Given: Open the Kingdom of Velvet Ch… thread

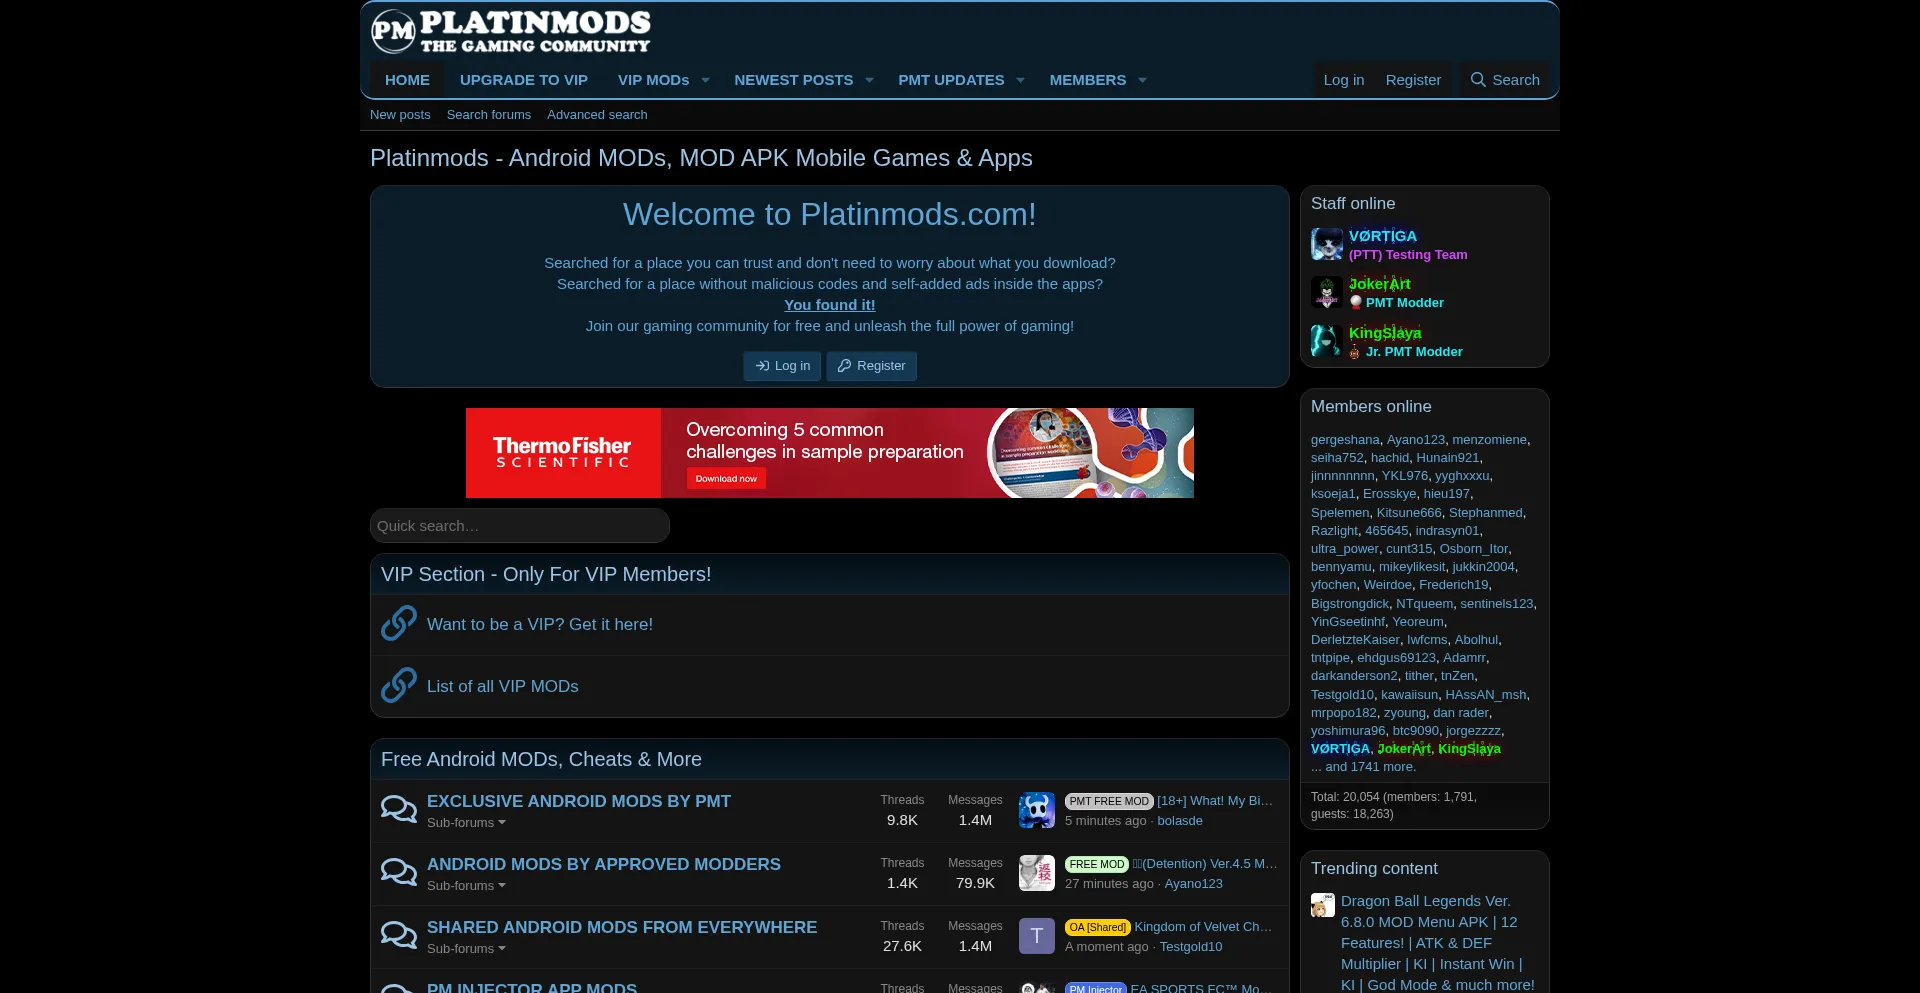Looking at the screenshot, I should pyautogui.click(x=1203, y=927).
